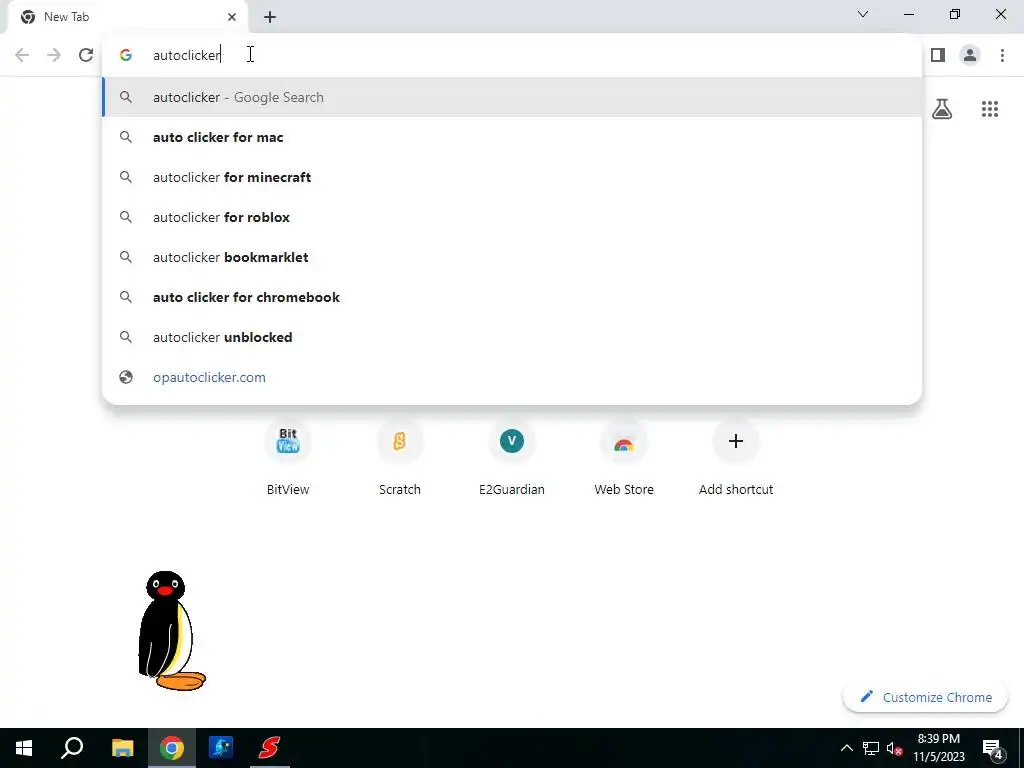Screen dimensions: 1024x768
Task: Open a new tab with plus button
Action: coord(270,17)
